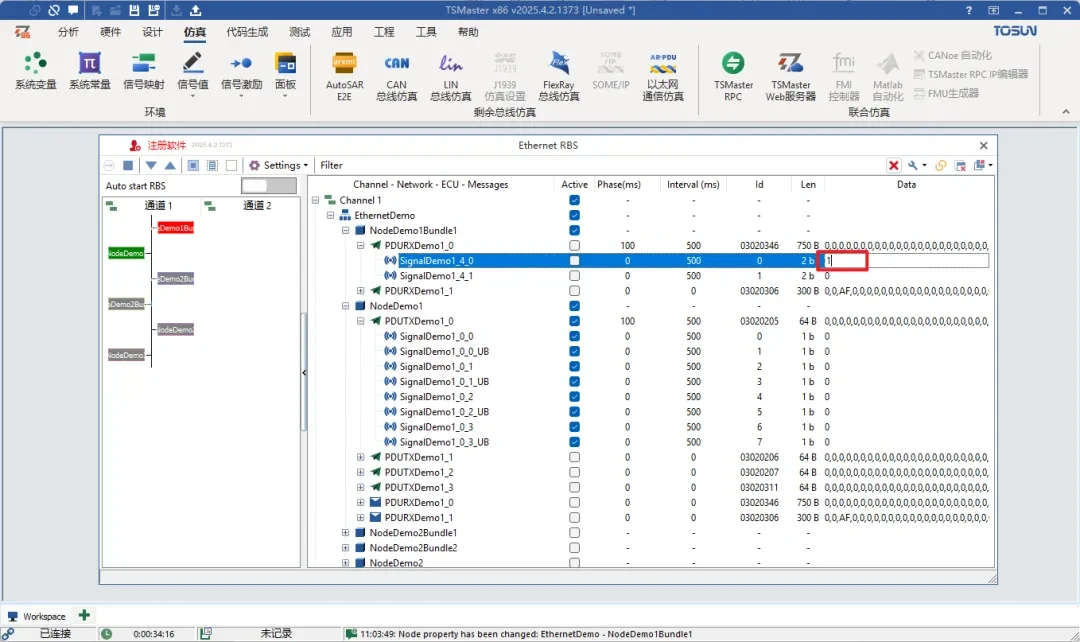1080x642 pixels.
Task: Uncheck Active for SignalDemo1_0_0
Action: (x=574, y=337)
